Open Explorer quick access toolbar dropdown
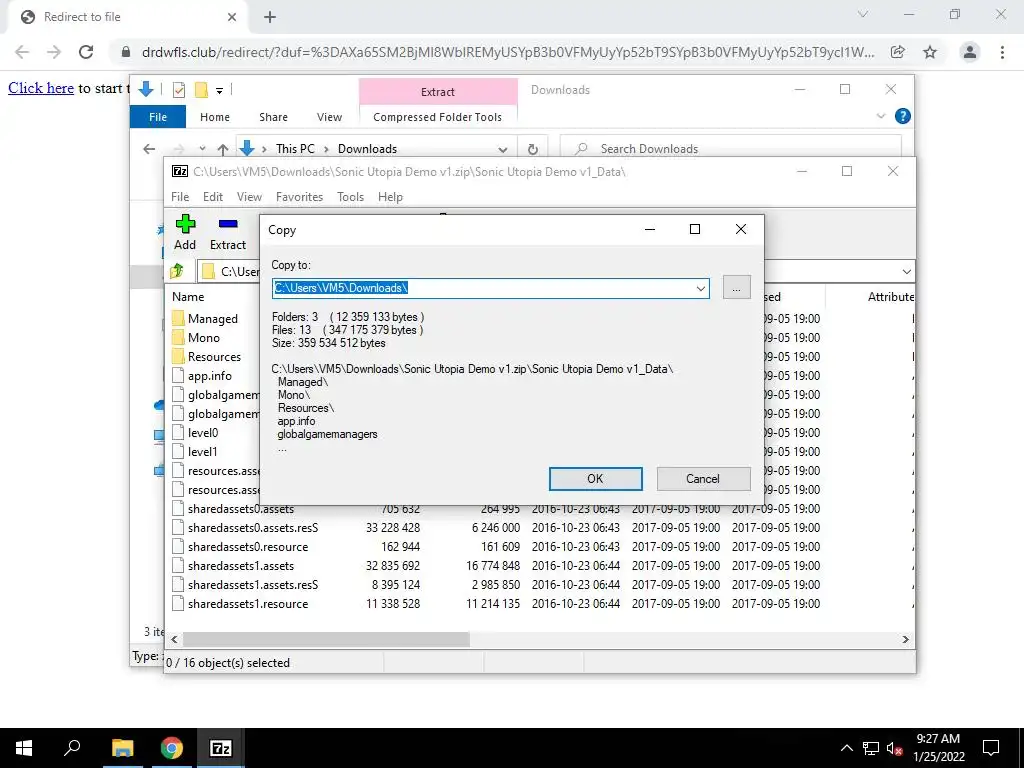Viewport: 1024px width, 768px height. coord(219,90)
